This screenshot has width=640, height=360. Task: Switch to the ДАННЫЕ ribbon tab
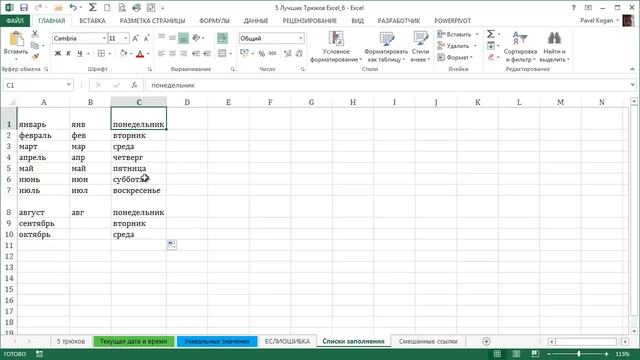click(x=256, y=20)
